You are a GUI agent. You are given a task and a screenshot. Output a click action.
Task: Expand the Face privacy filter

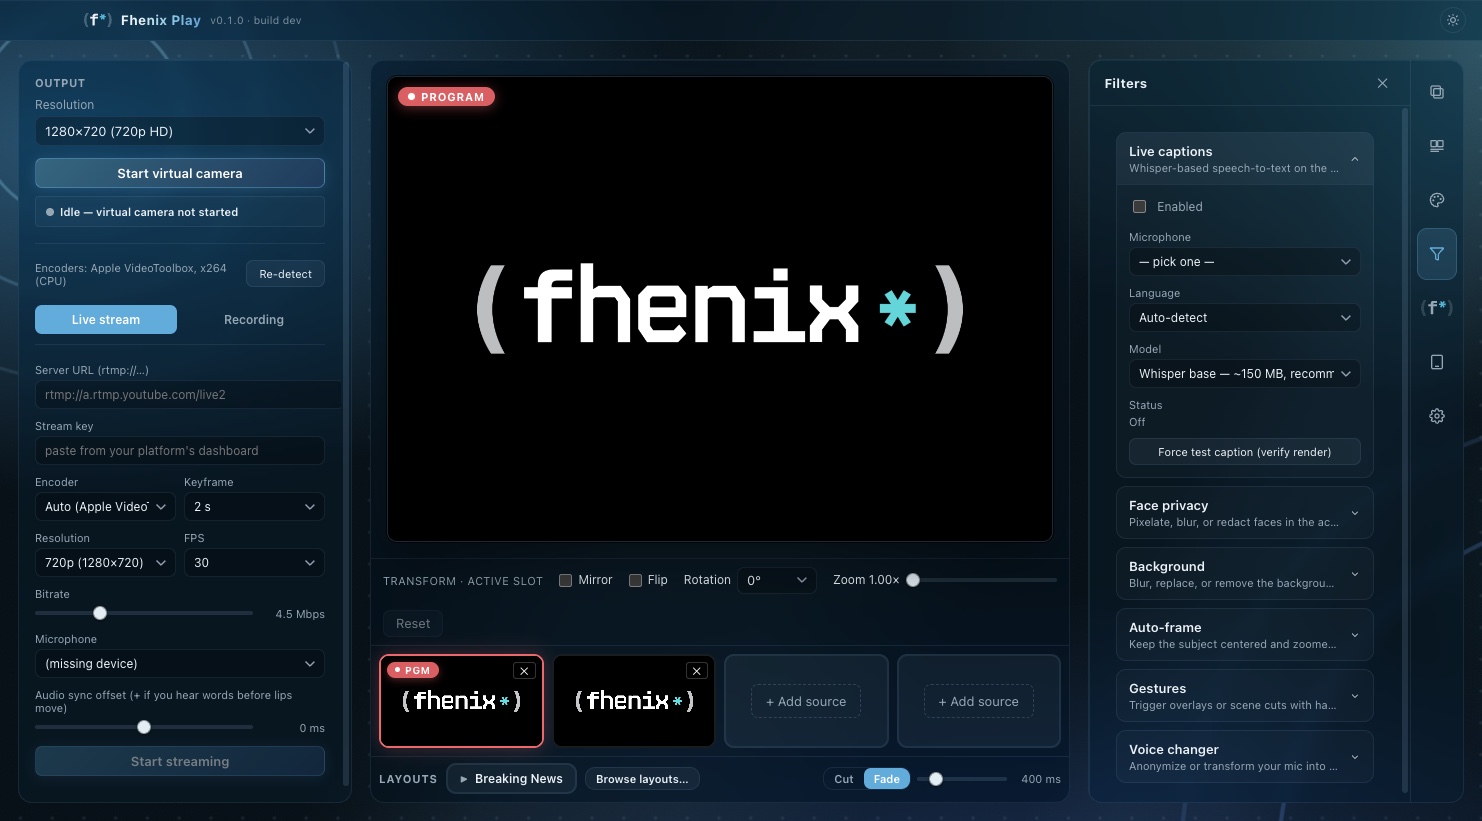tap(1244, 513)
